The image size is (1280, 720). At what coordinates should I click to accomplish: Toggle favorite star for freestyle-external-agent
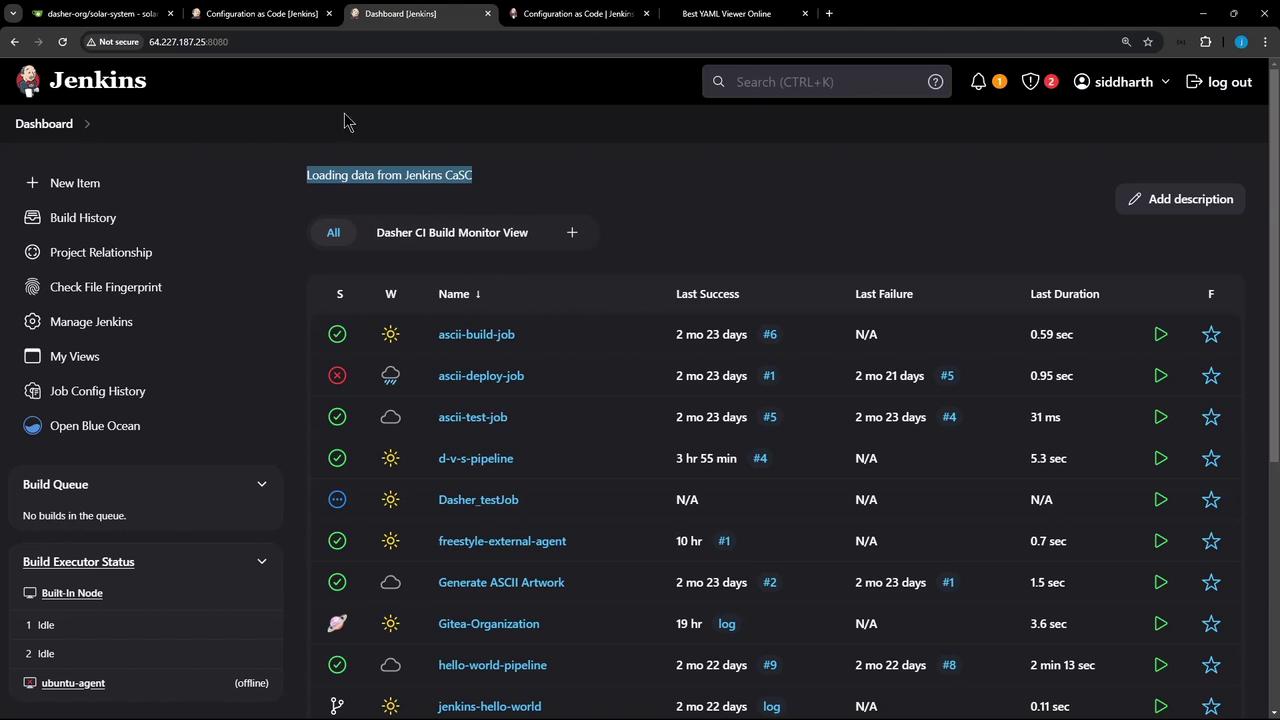(1211, 541)
